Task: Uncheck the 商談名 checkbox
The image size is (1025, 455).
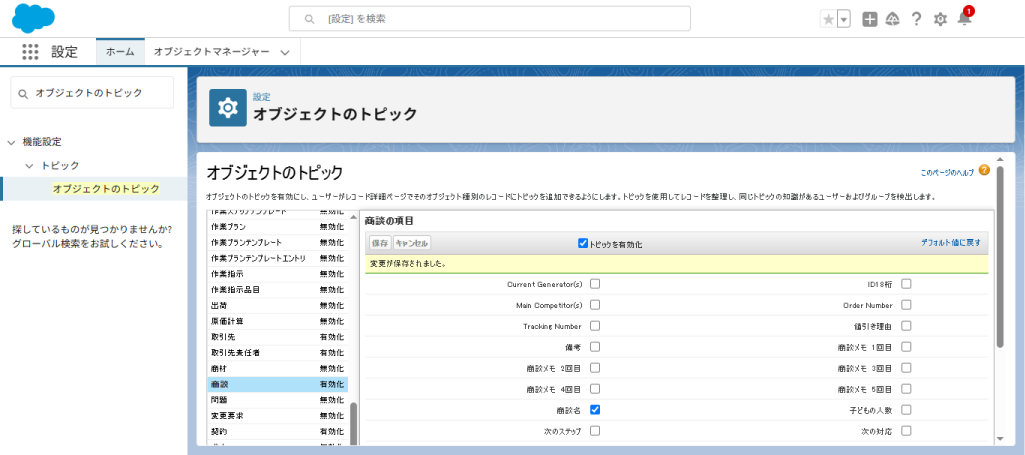Action: click(x=595, y=410)
